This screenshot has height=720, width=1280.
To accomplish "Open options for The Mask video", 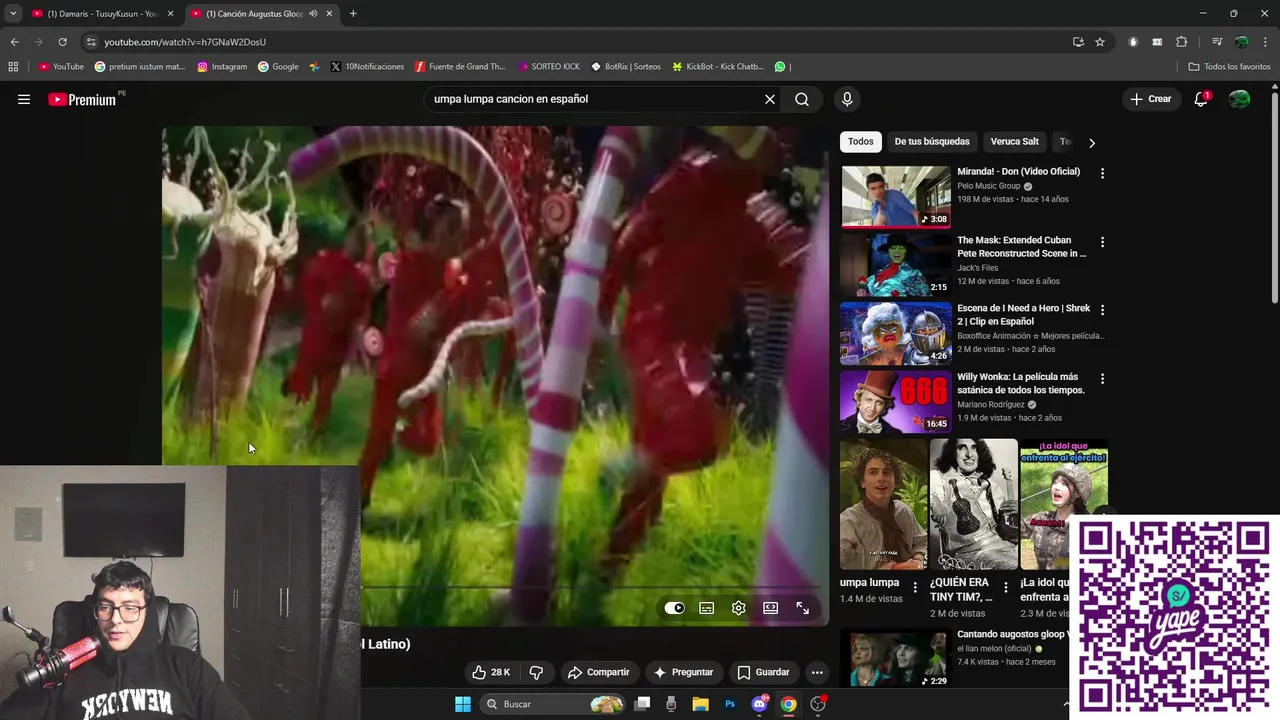I will coord(1102,243).
